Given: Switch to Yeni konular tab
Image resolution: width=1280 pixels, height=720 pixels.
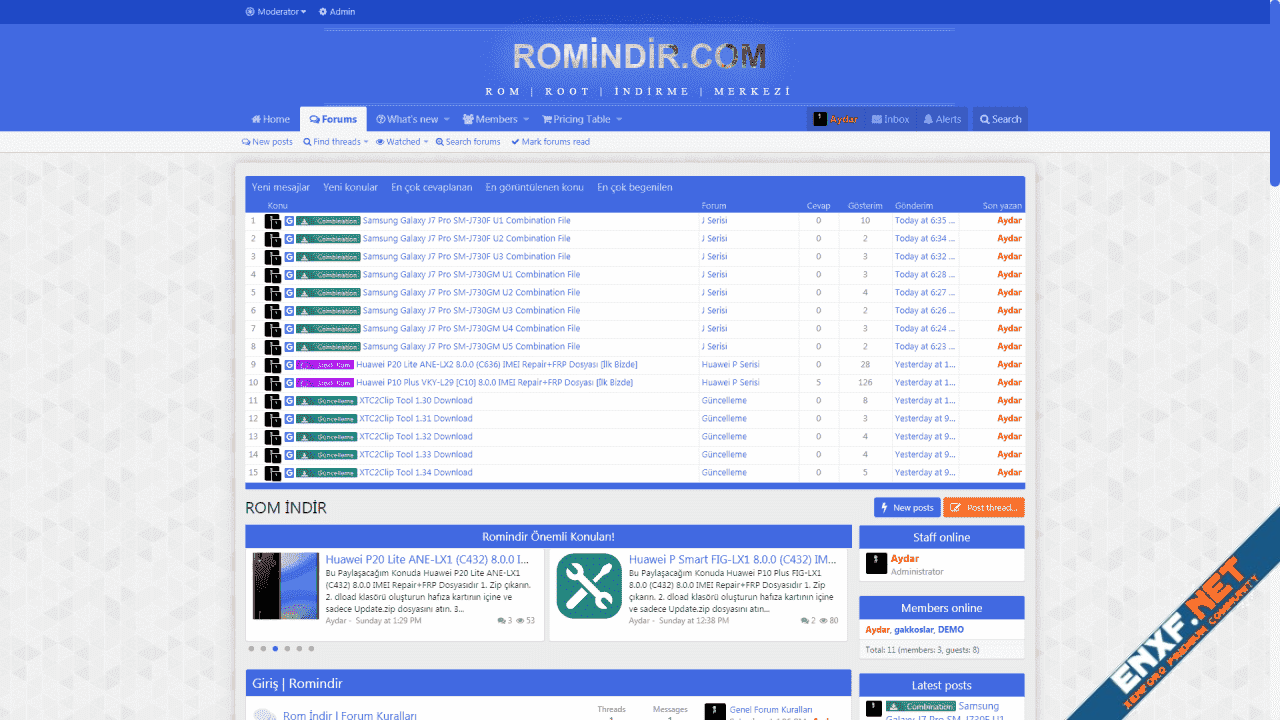Looking at the screenshot, I should point(350,187).
